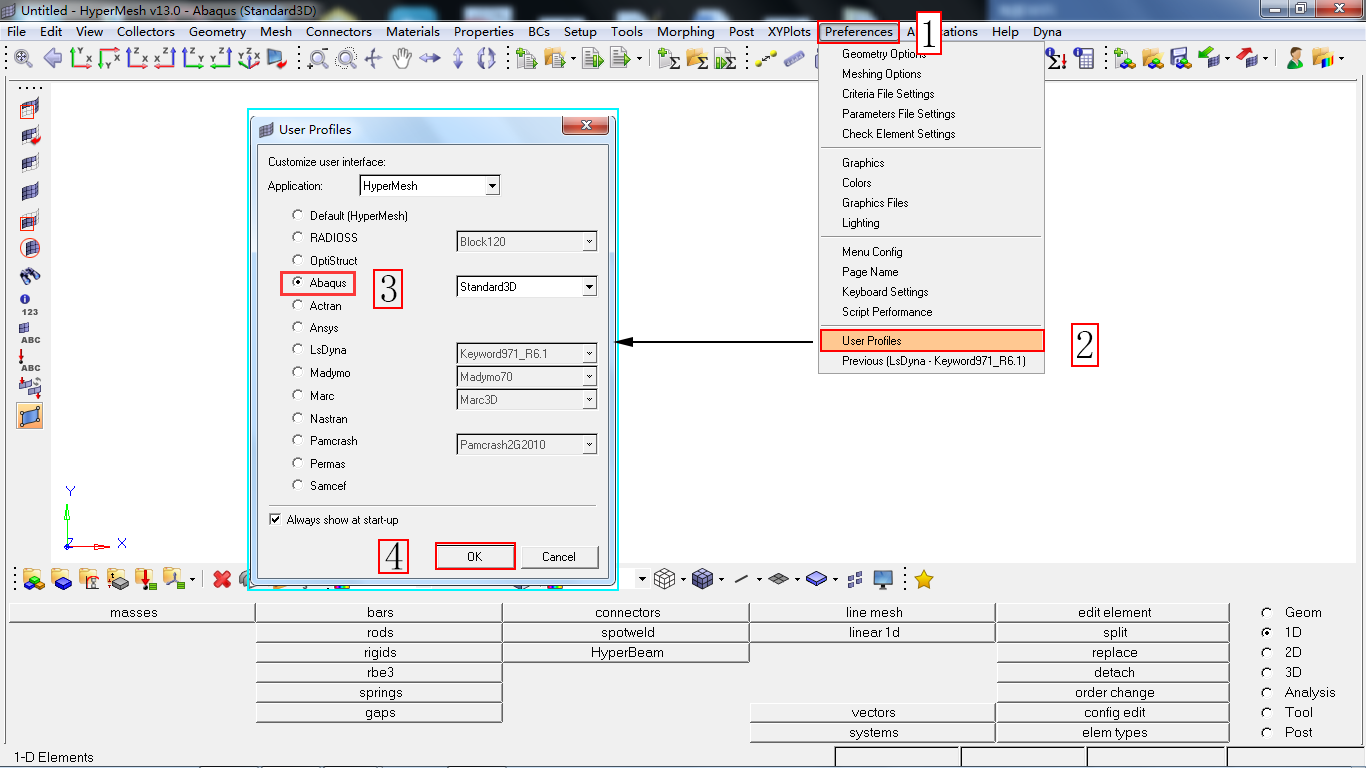Click the calculator icon in the toolbar

[1083, 59]
